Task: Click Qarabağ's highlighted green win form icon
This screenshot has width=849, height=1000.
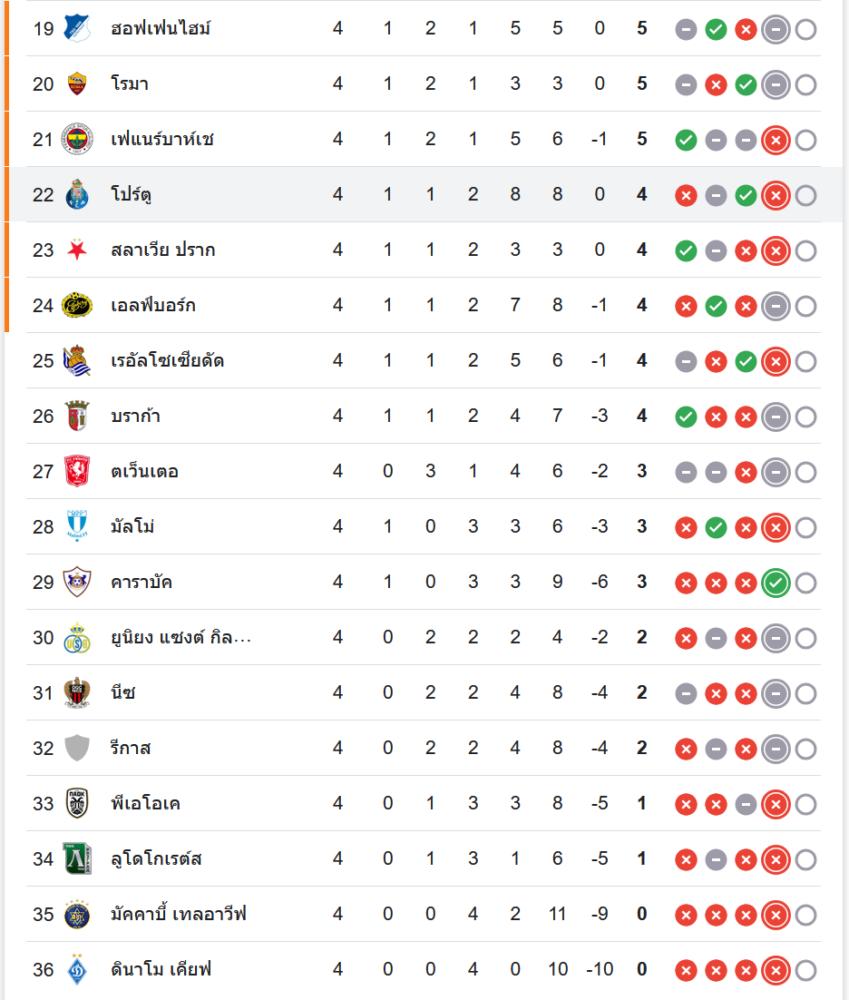Action: (775, 583)
